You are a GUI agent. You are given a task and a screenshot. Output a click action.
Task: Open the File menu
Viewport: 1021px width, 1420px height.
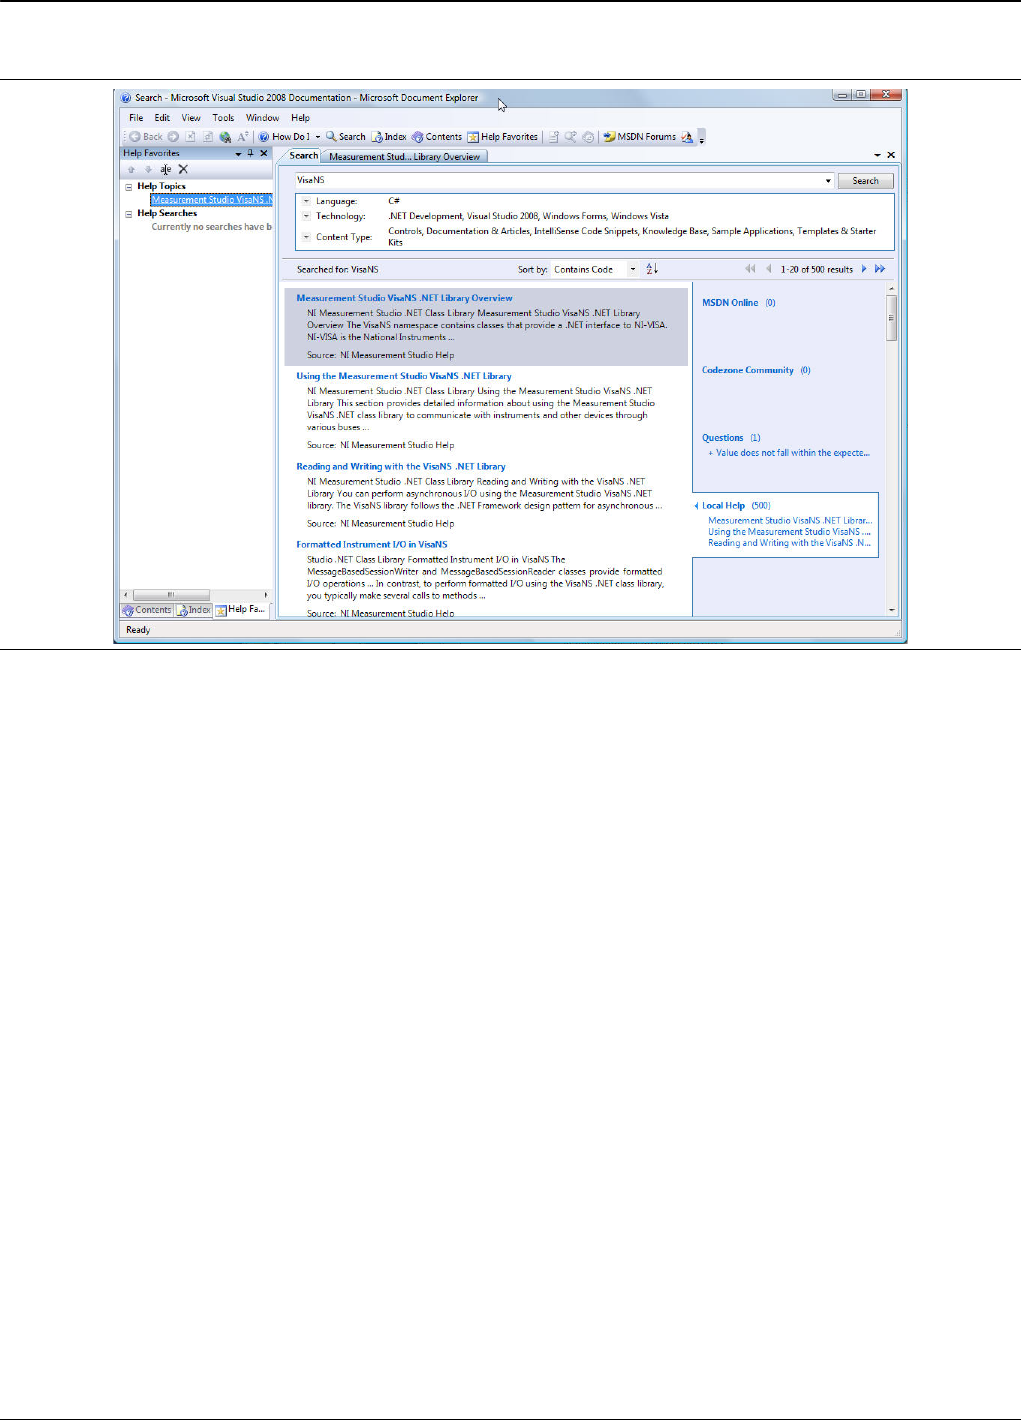coord(136,118)
